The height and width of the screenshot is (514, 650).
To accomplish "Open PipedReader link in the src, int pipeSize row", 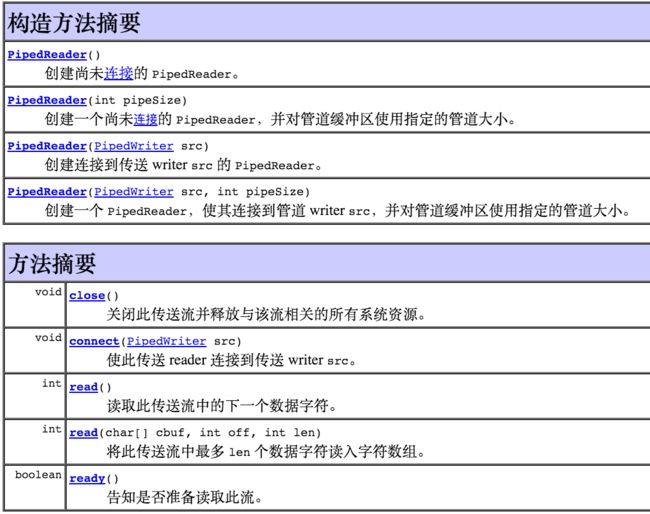I will [47, 192].
